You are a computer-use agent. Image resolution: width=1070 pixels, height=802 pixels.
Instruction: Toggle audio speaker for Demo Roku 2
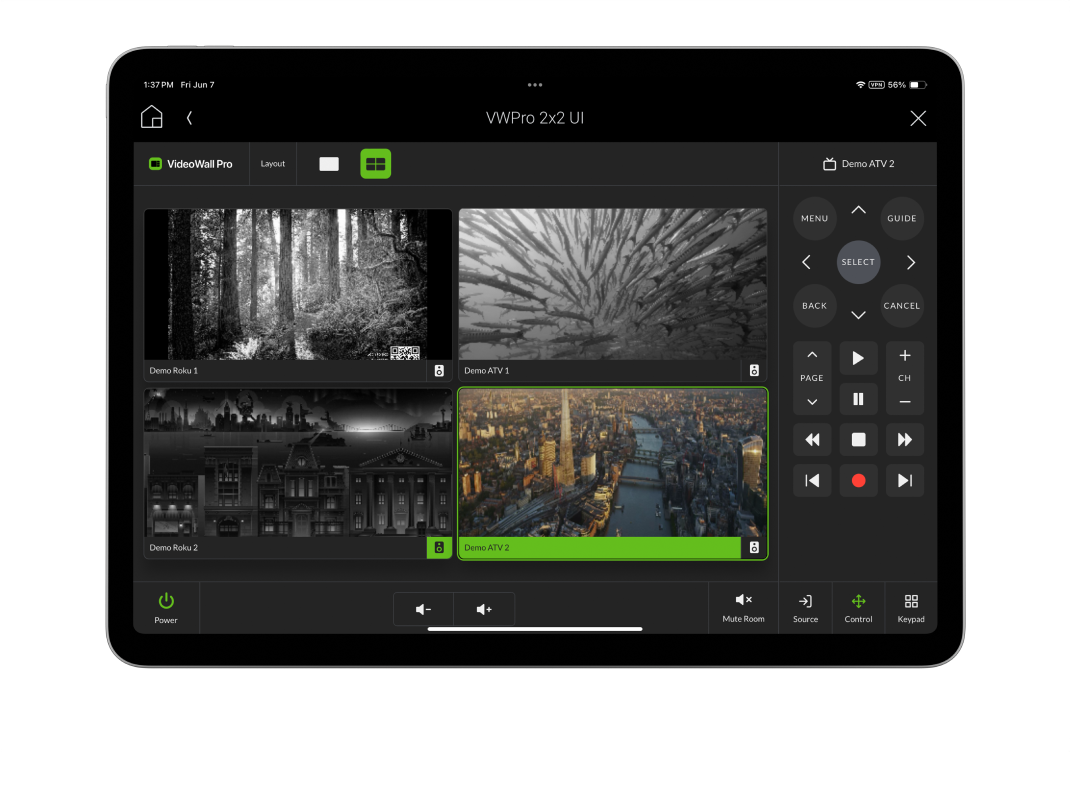pyautogui.click(x=439, y=548)
